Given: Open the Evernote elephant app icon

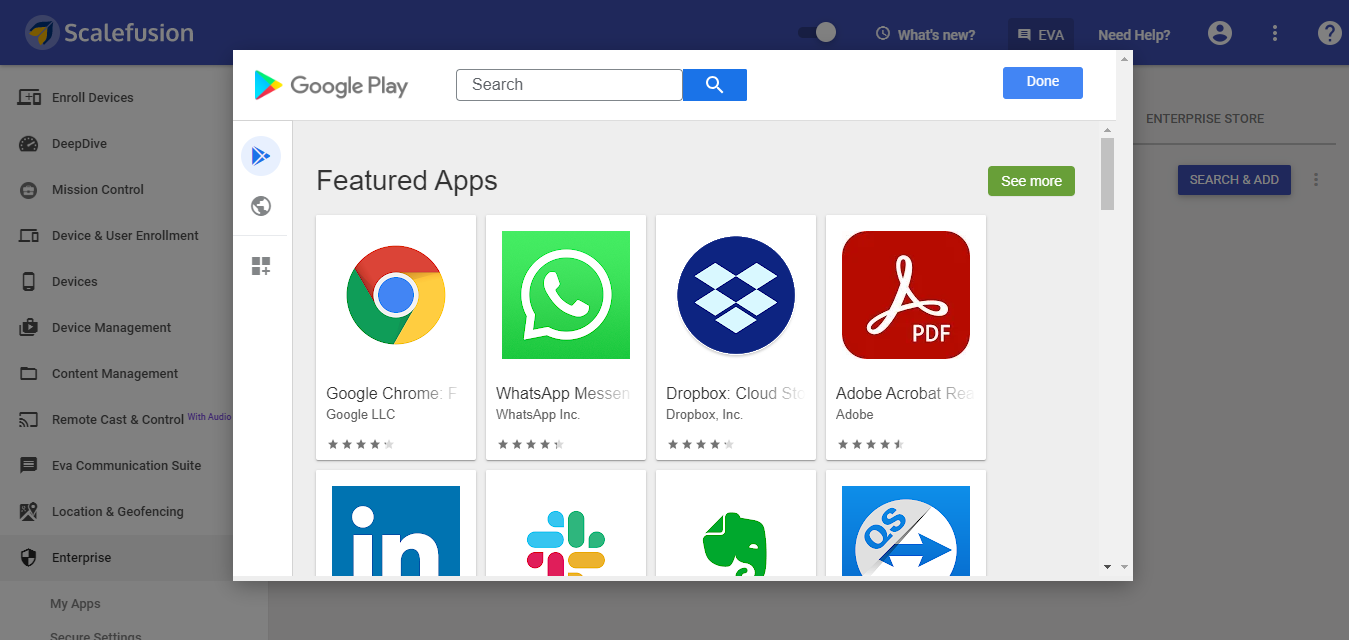Looking at the screenshot, I should (x=736, y=545).
